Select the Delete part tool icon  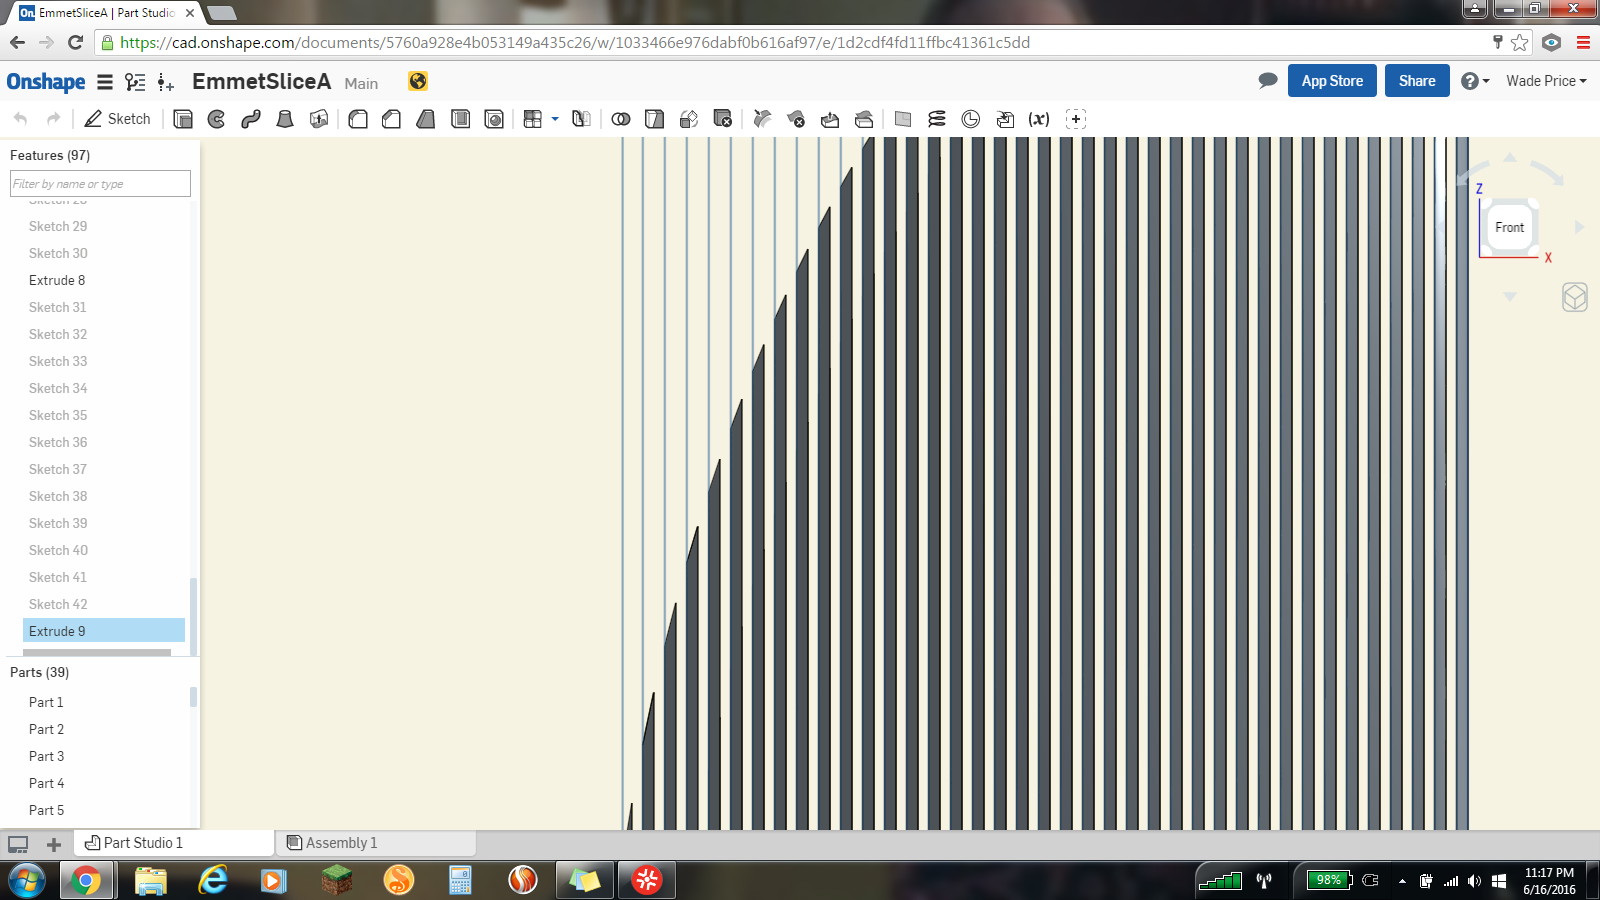[x=723, y=119]
